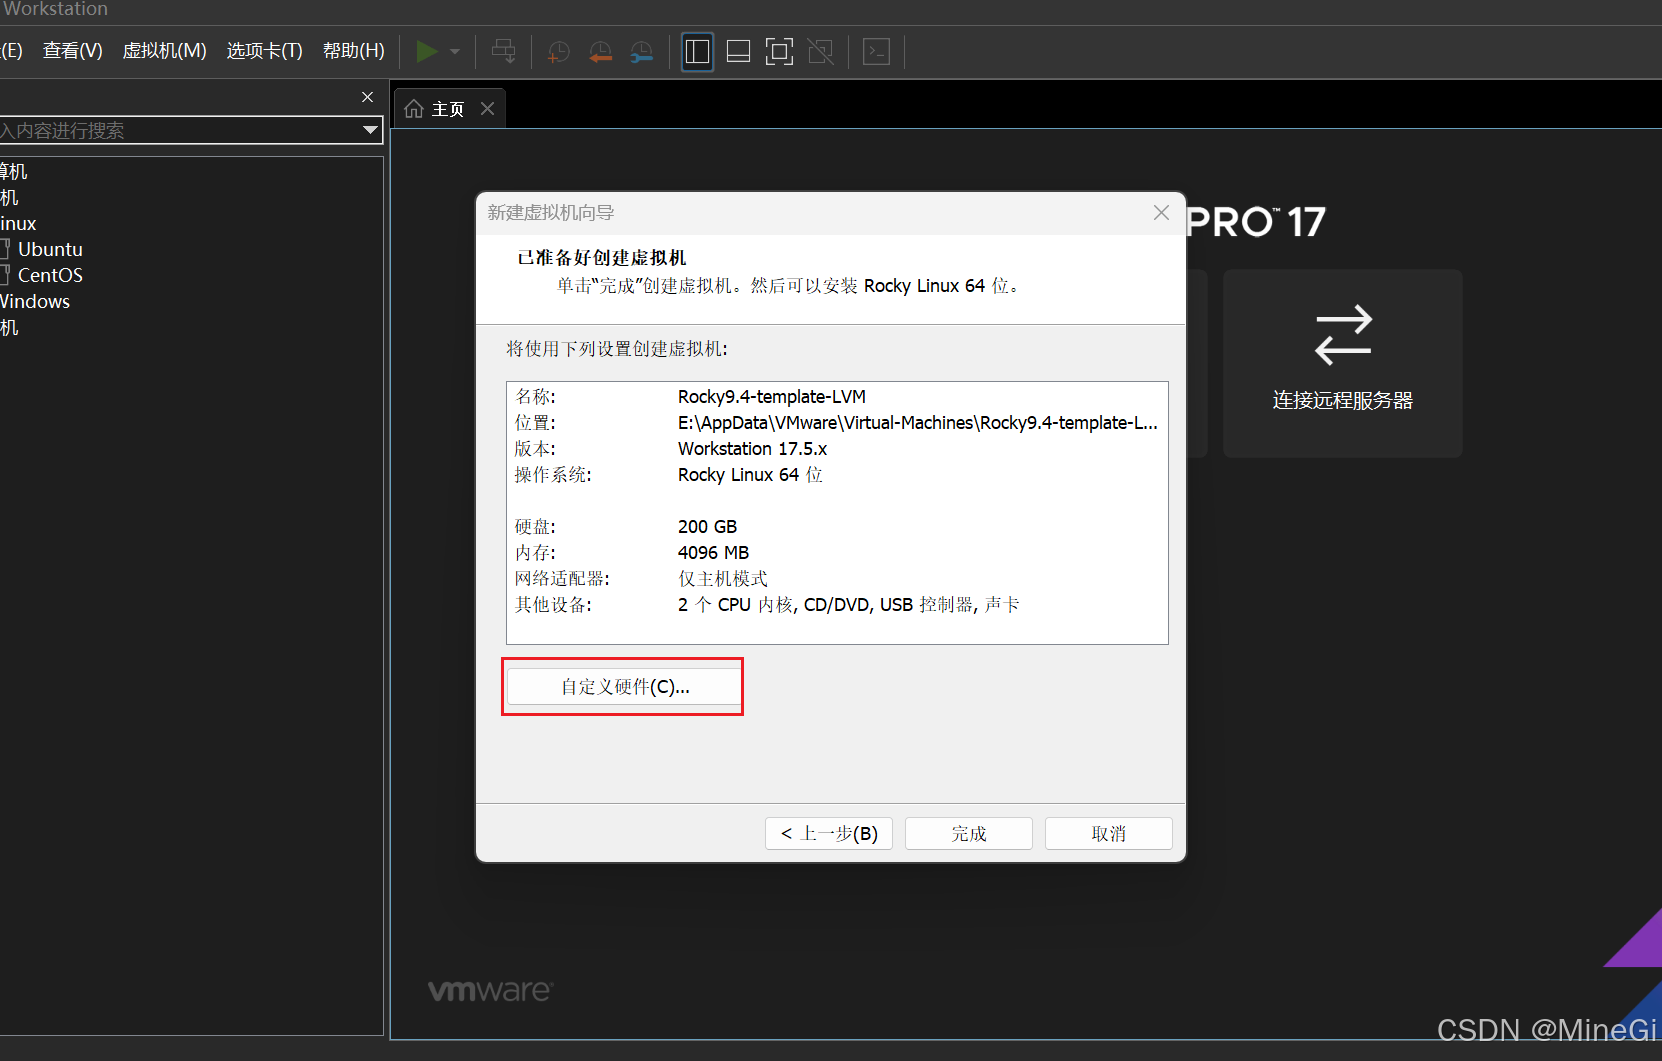This screenshot has height=1061, width=1662.
Task: Click the 完成 finish button
Action: (968, 833)
